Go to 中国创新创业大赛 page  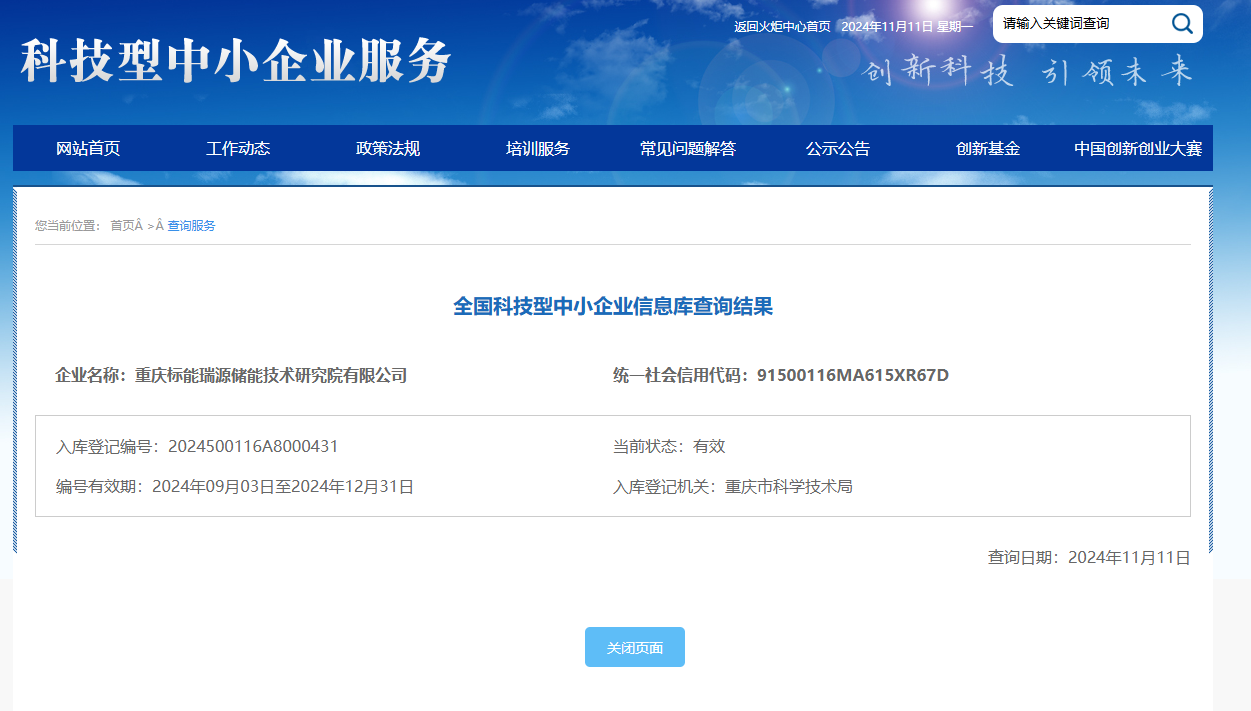[1138, 149]
